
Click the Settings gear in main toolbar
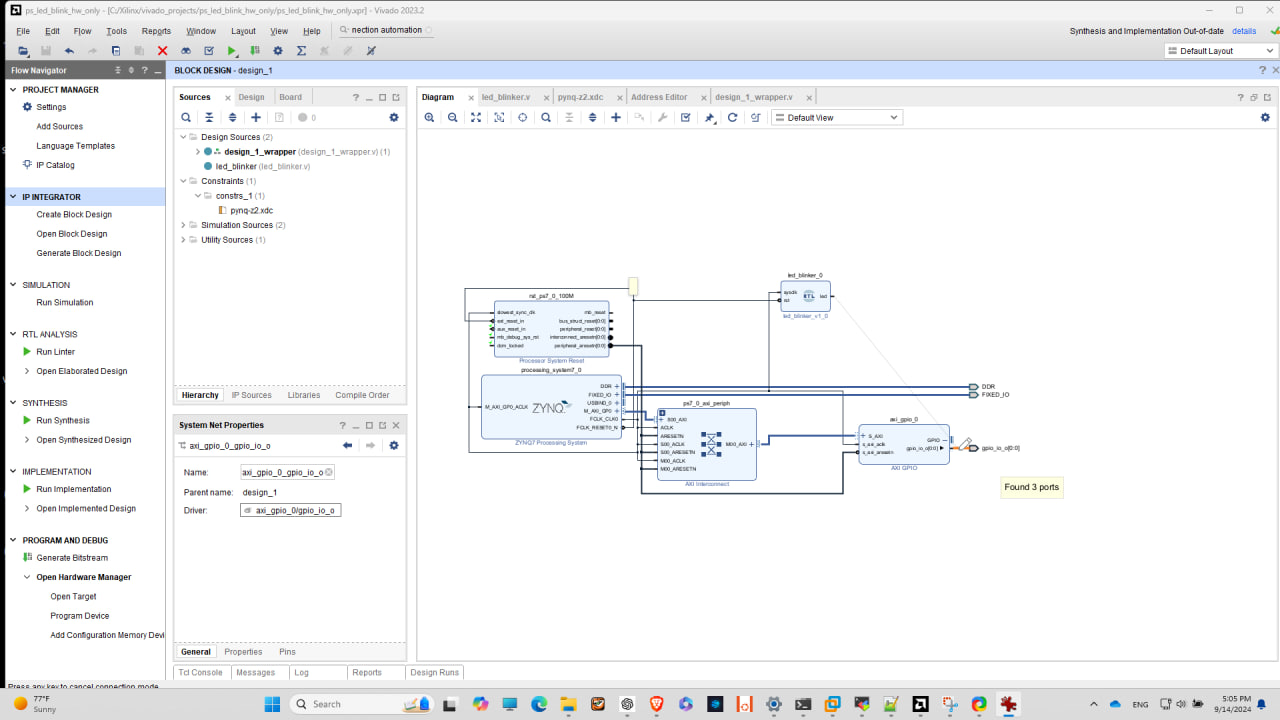[x=278, y=51]
